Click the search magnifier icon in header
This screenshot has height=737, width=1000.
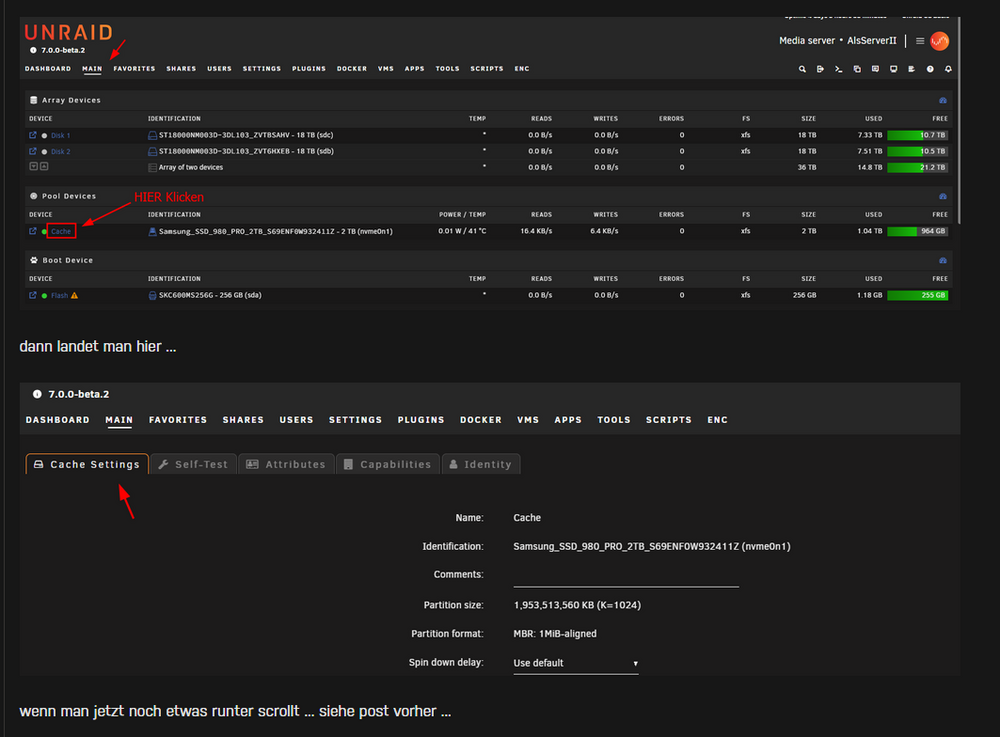pyautogui.click(x=802, y=69)
